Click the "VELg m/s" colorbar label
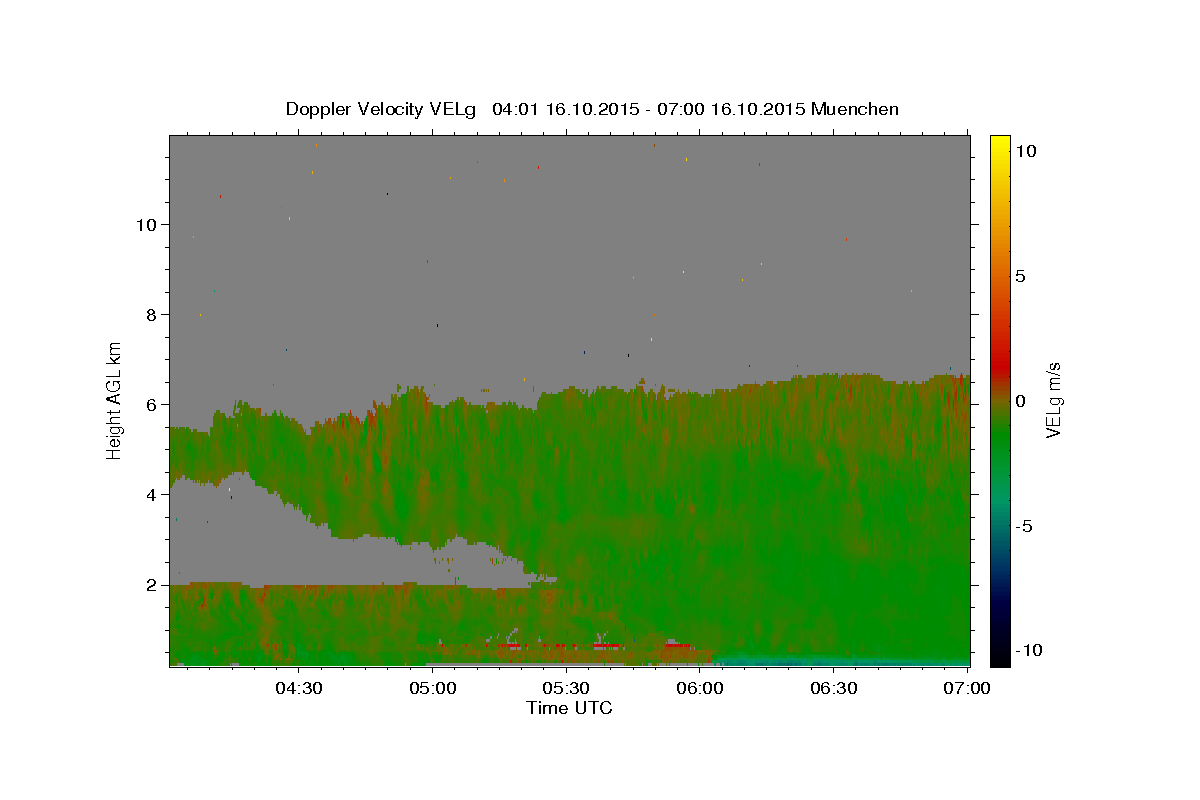This screenshot has height=800, width=1200. (1053, 400)
